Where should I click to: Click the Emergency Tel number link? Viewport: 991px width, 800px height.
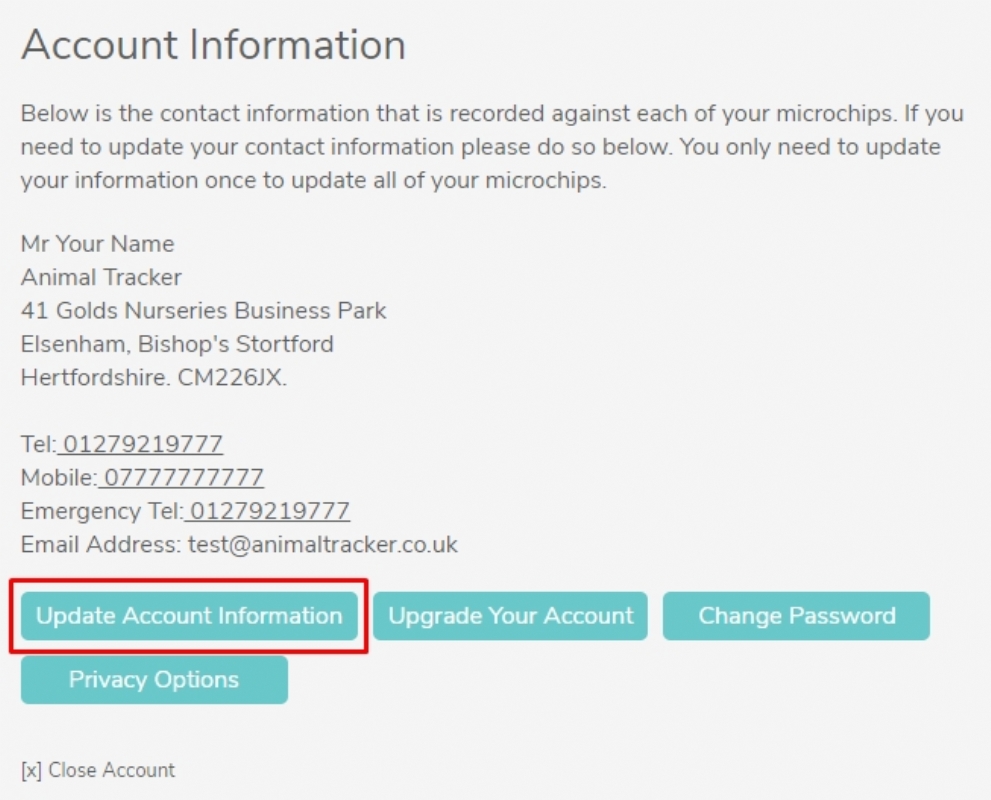pyautogui.click(x=269, y=512)
